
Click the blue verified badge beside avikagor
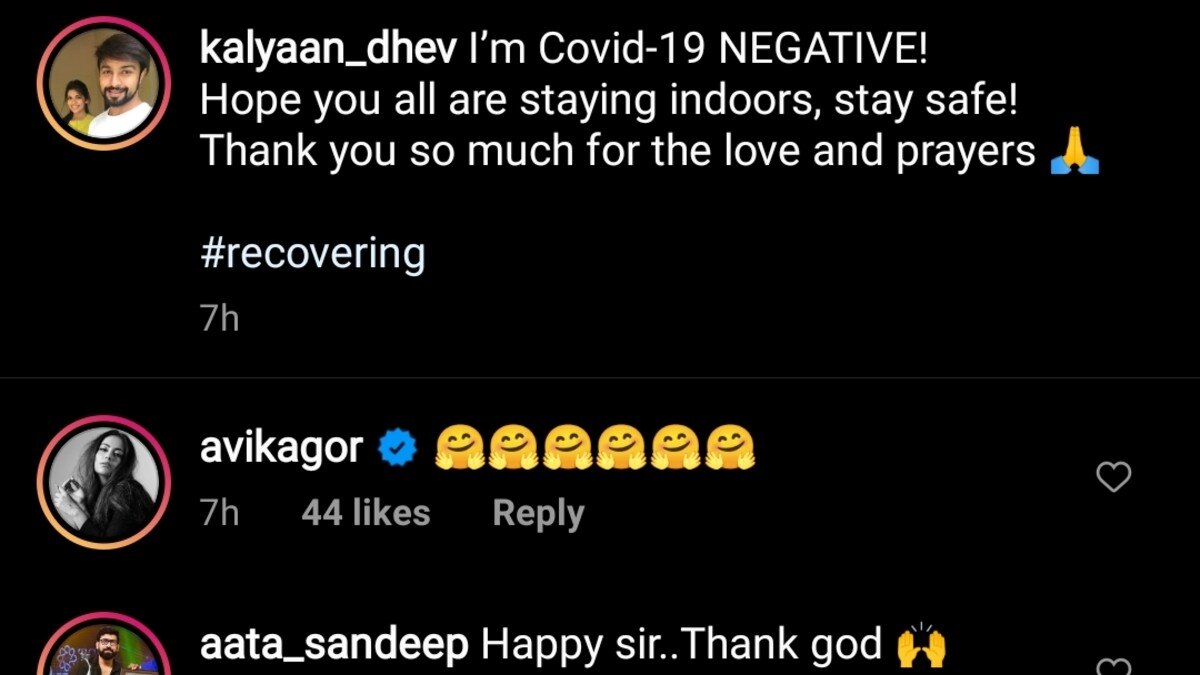[x=397, y=450]
